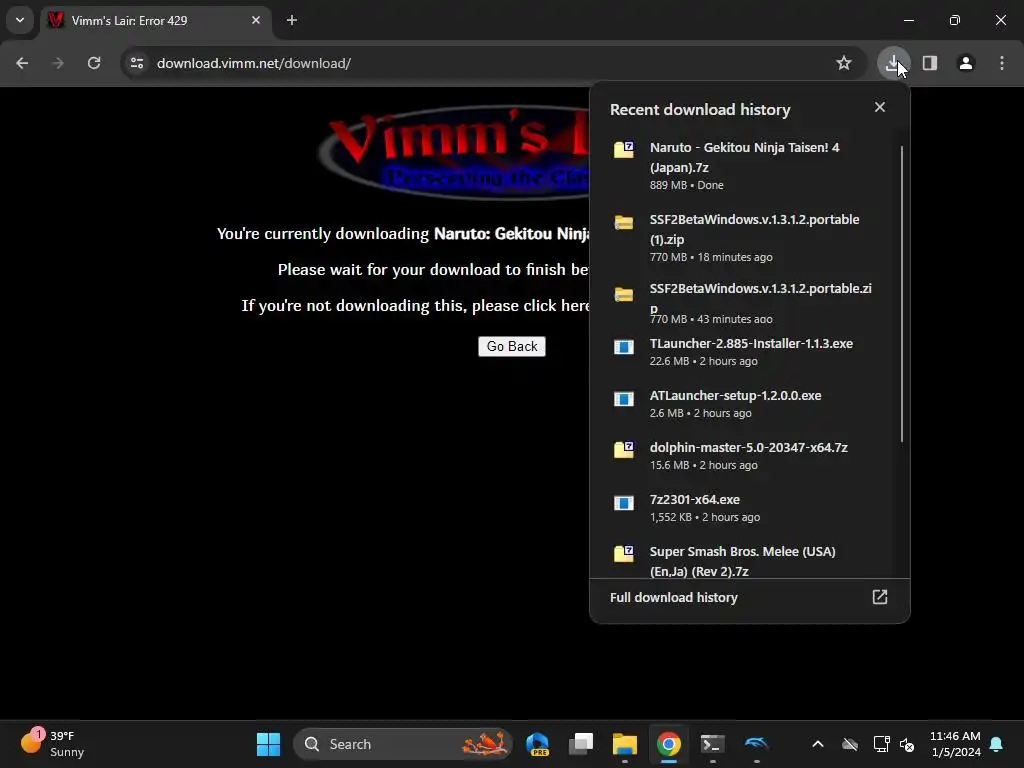Image resolution: width=1024 pixels, height=768 pixels.
Task: Open Microsoft Edge preview from taskbar
Action: coord(537,744)
